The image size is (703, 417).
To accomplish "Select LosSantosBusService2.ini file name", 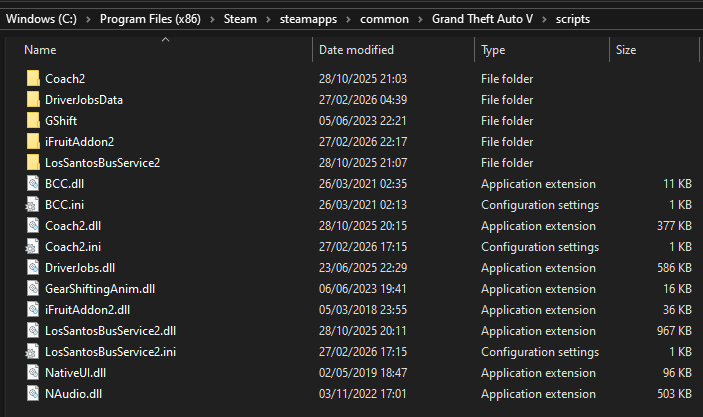I will coord(110,352).
